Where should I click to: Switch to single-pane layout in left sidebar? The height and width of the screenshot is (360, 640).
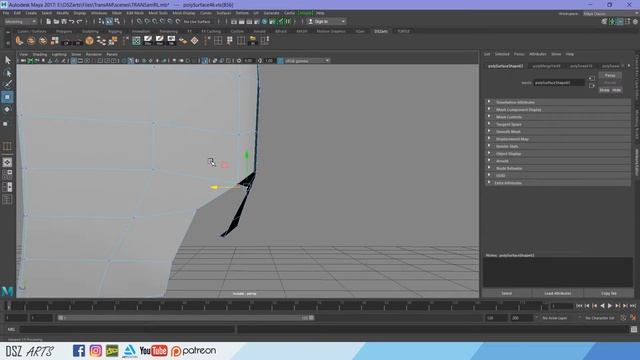click(7, 162)
